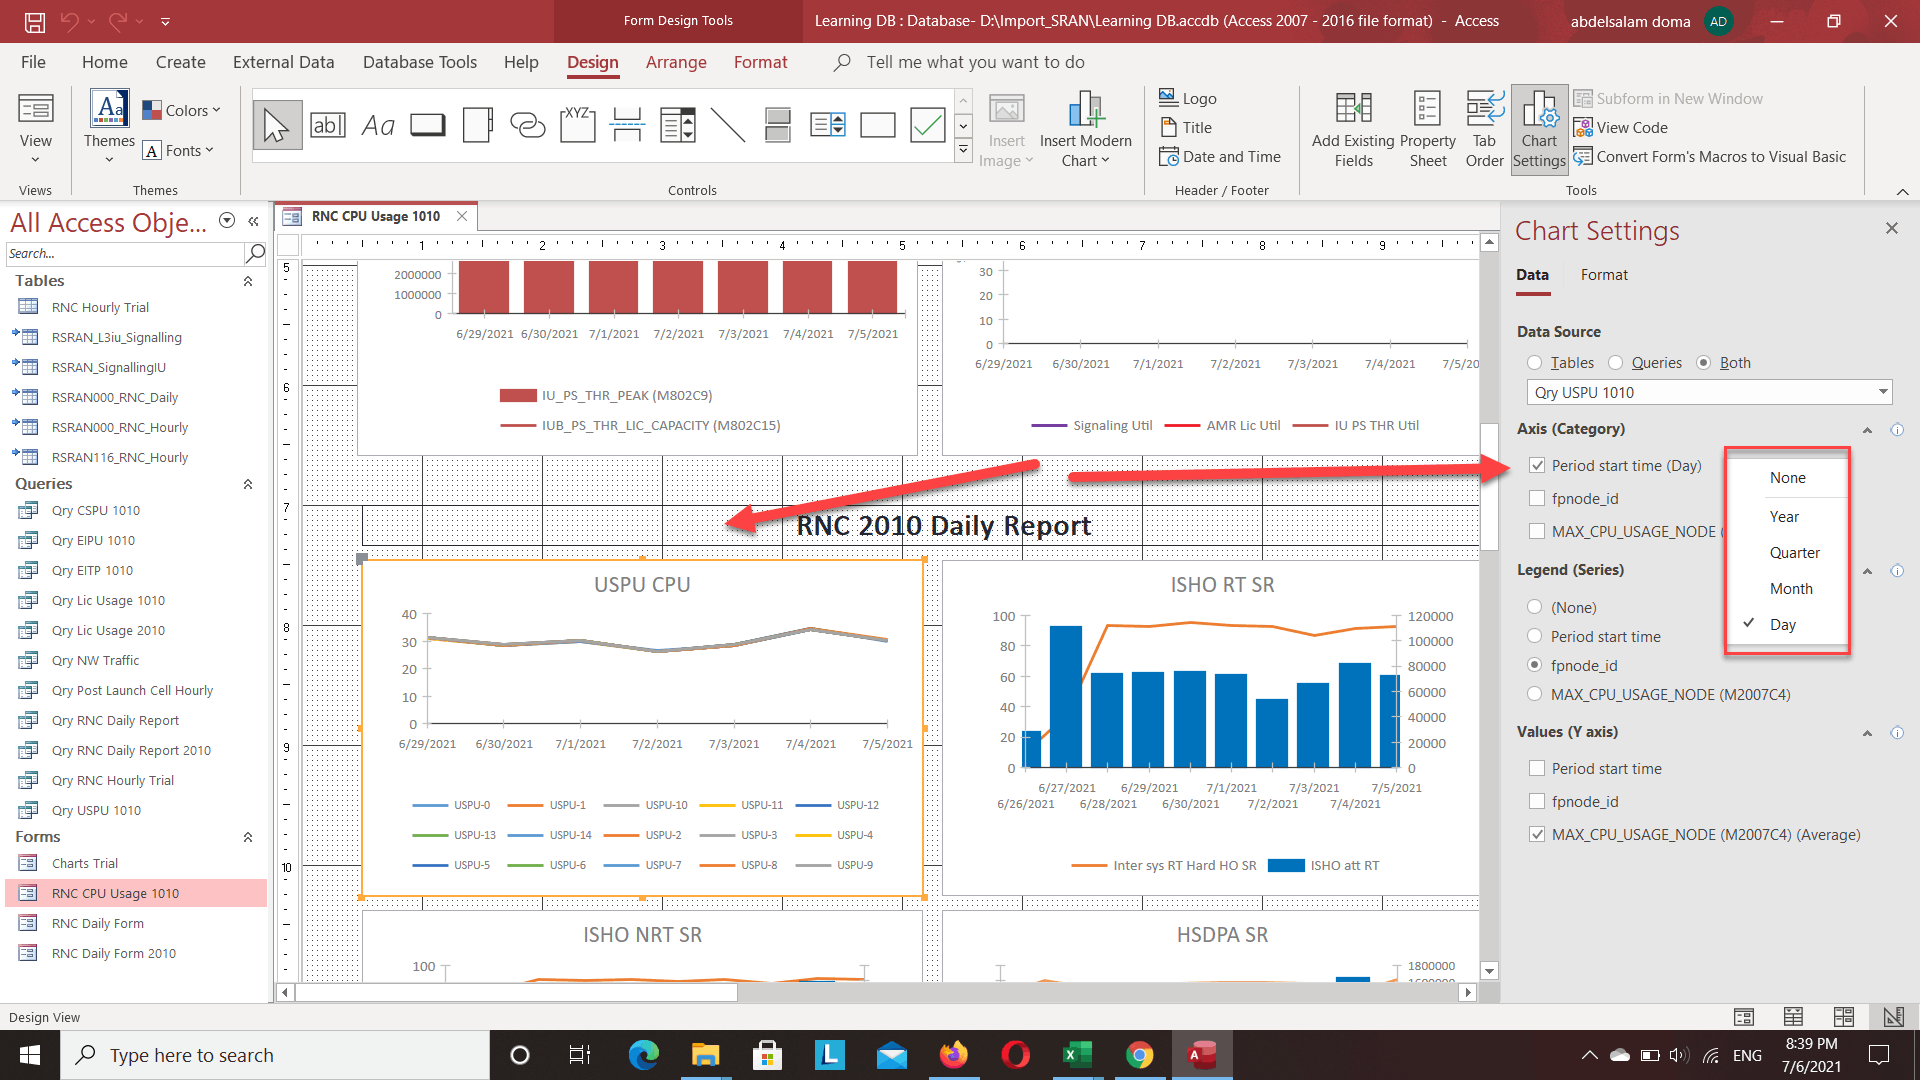1920x1080 pixels.
Task: Select Tables data source radio
Action: coord(1535,363)
